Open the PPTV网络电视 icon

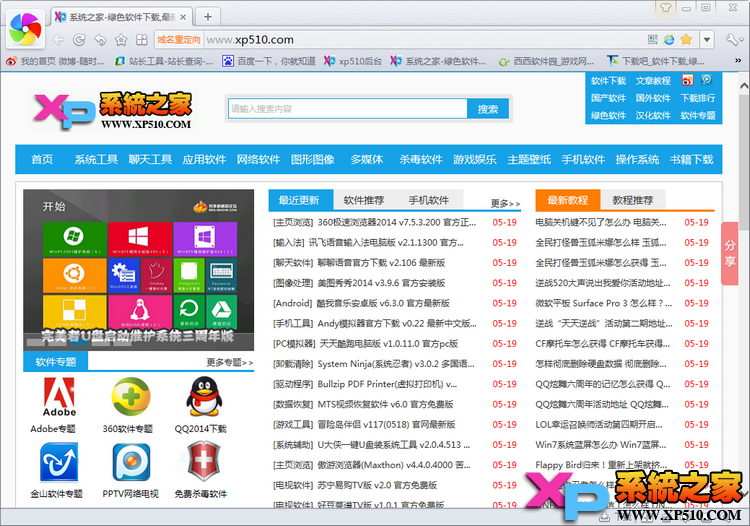click(x=131, y=462)
